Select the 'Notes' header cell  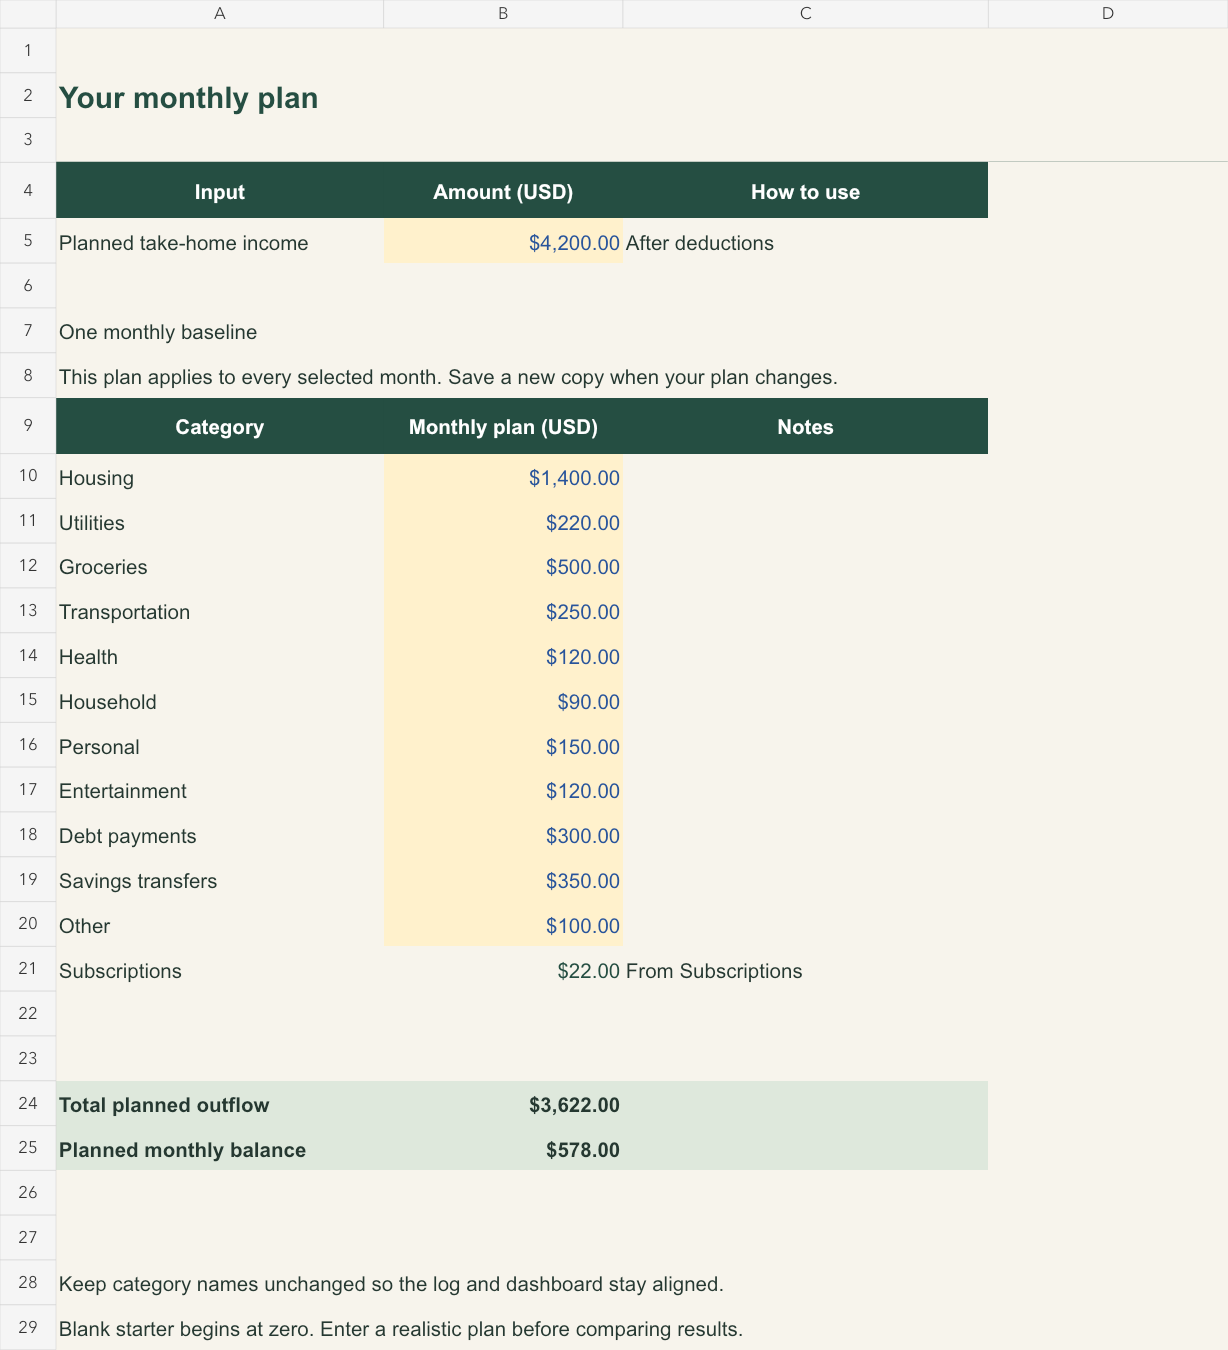(x=805, y=426)
